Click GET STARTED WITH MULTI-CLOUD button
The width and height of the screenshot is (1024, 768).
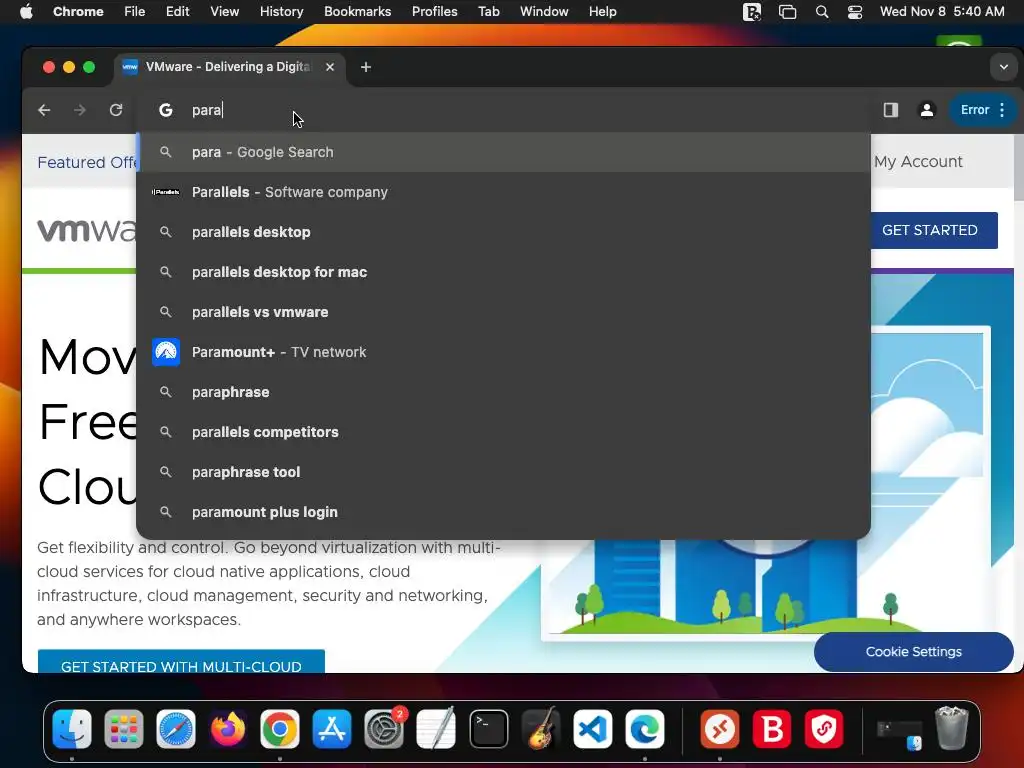click(x=181, y=662)
